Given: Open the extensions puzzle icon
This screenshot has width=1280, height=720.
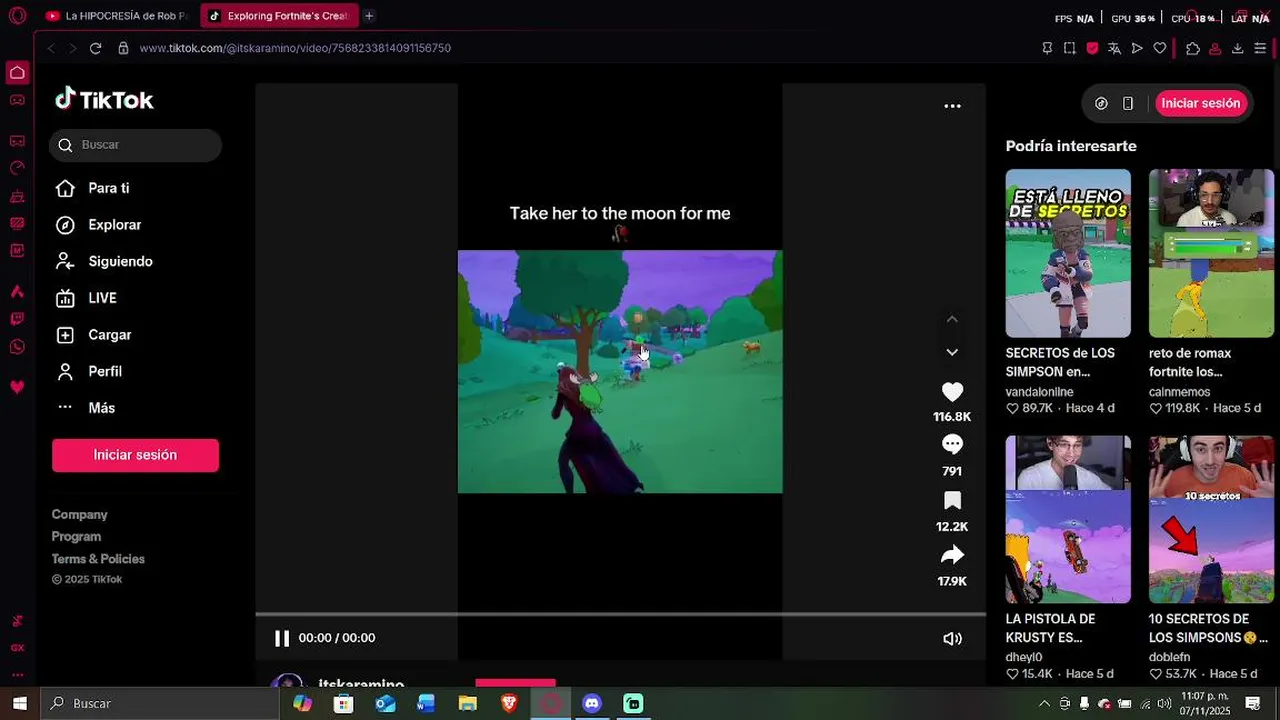Looking at the screenshot, I should pos(1192,48).
